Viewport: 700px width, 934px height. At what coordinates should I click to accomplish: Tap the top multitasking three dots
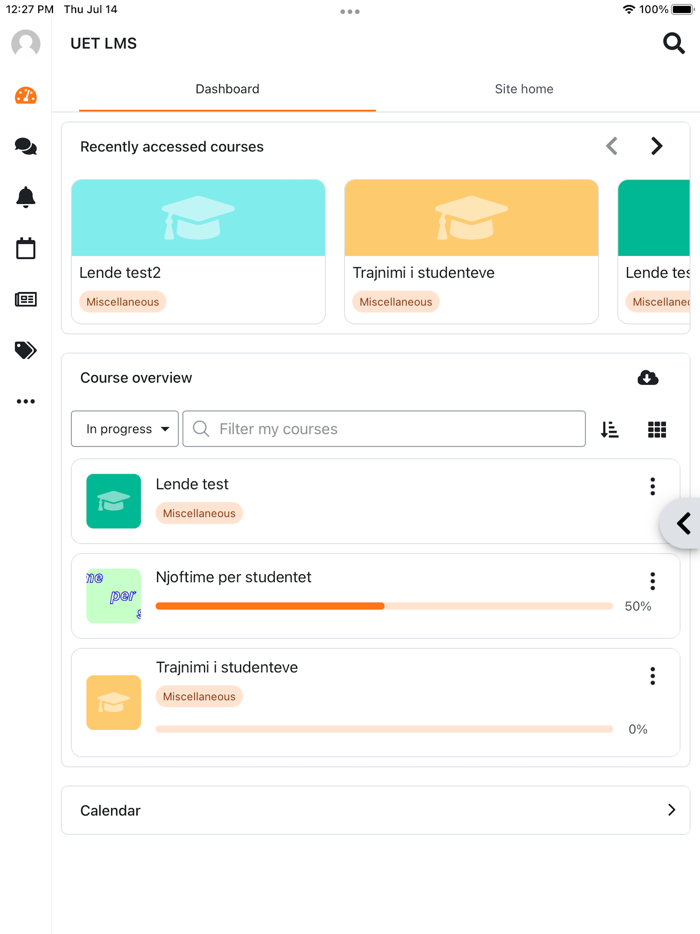pyautogui.click(x=350, y=11)
